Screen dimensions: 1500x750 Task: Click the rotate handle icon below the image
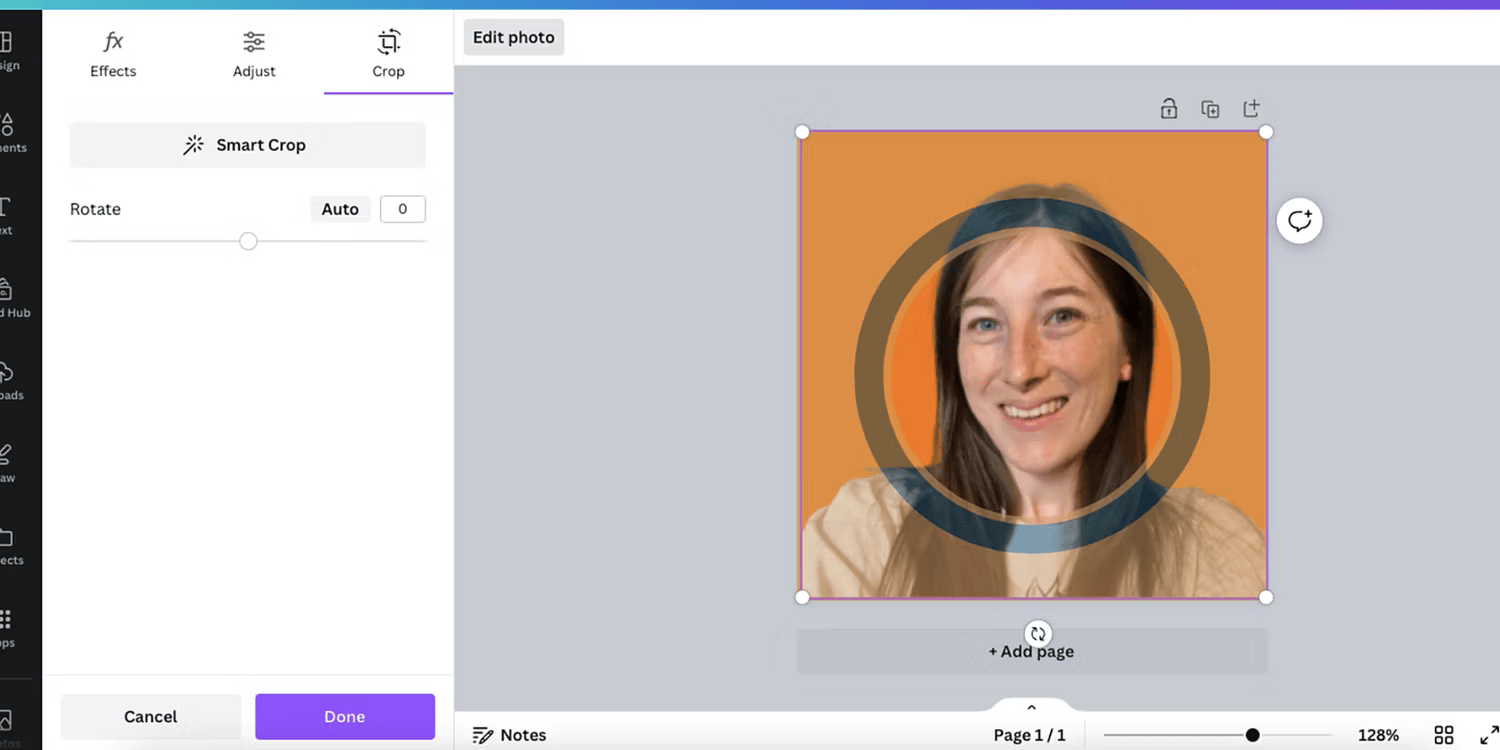pyautogui.click(x=1038, y=633)
